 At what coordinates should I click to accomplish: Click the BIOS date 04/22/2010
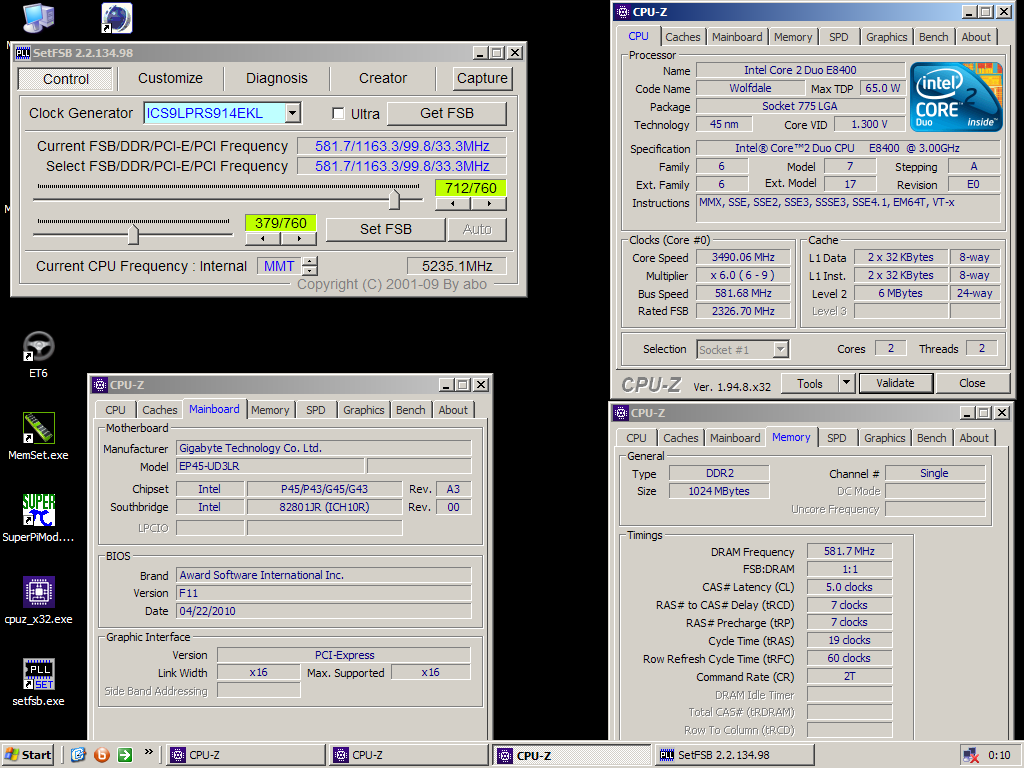(x=208, y=611)
